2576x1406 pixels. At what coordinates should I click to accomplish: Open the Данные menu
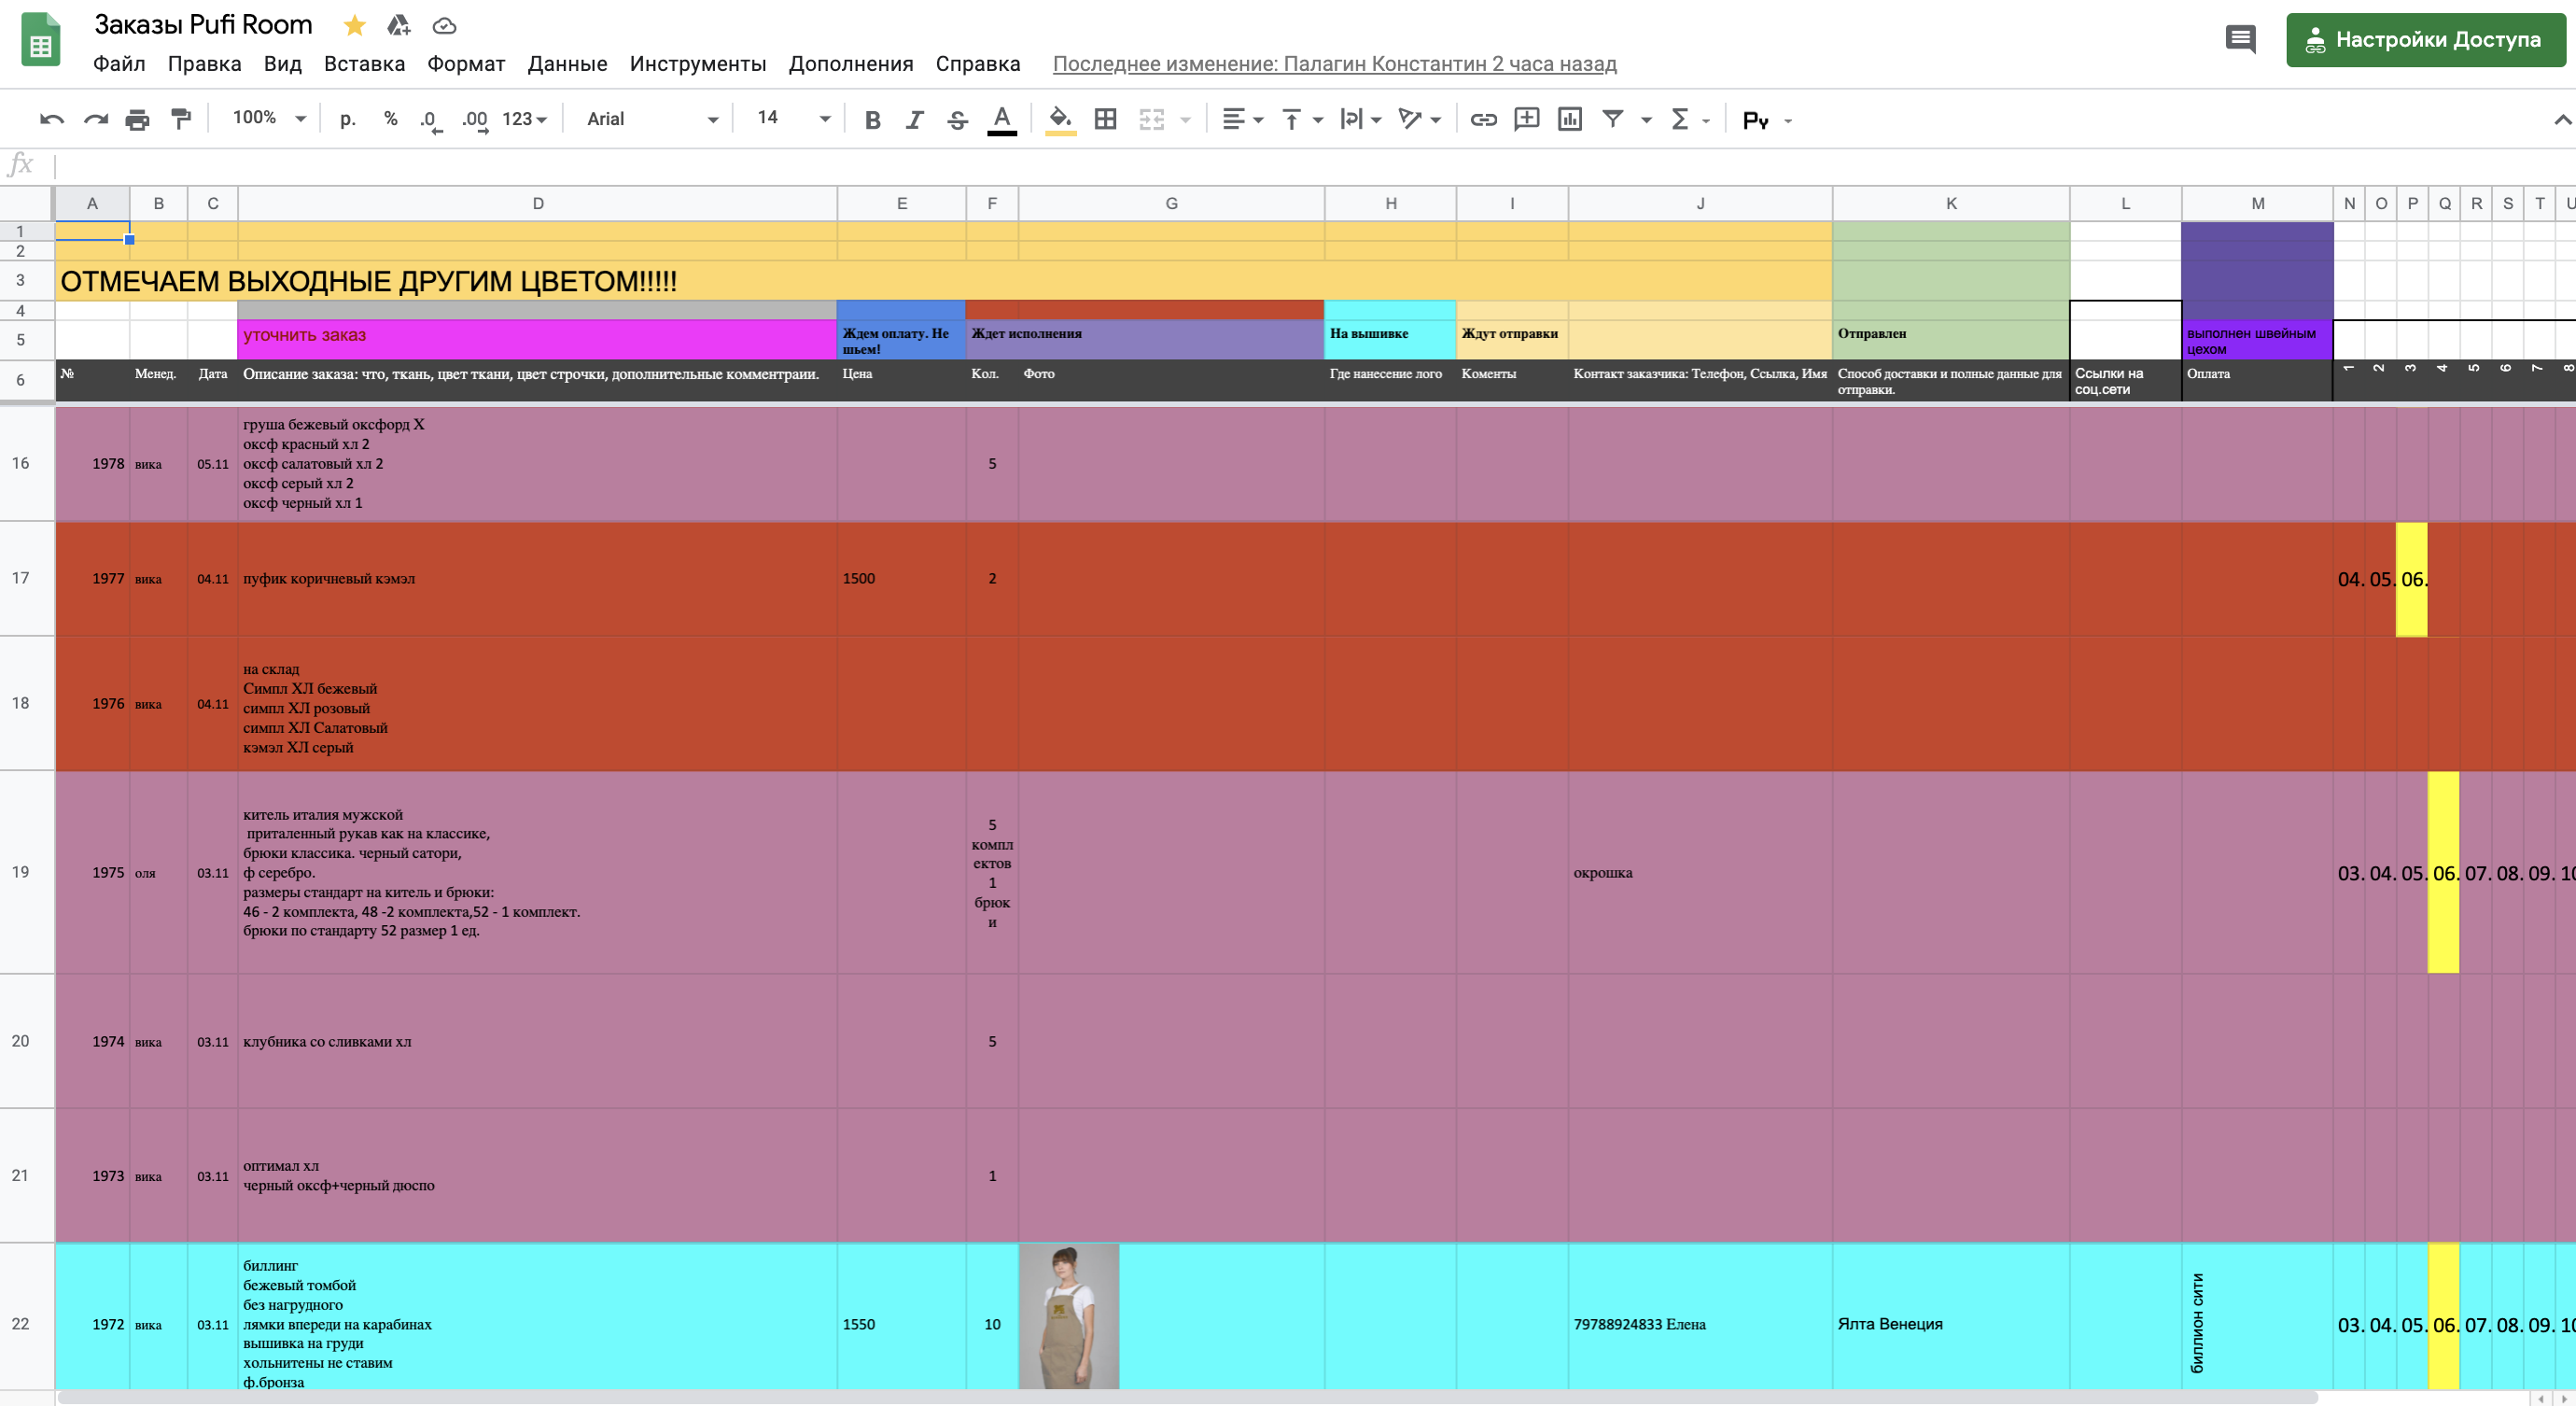[567, 63]
